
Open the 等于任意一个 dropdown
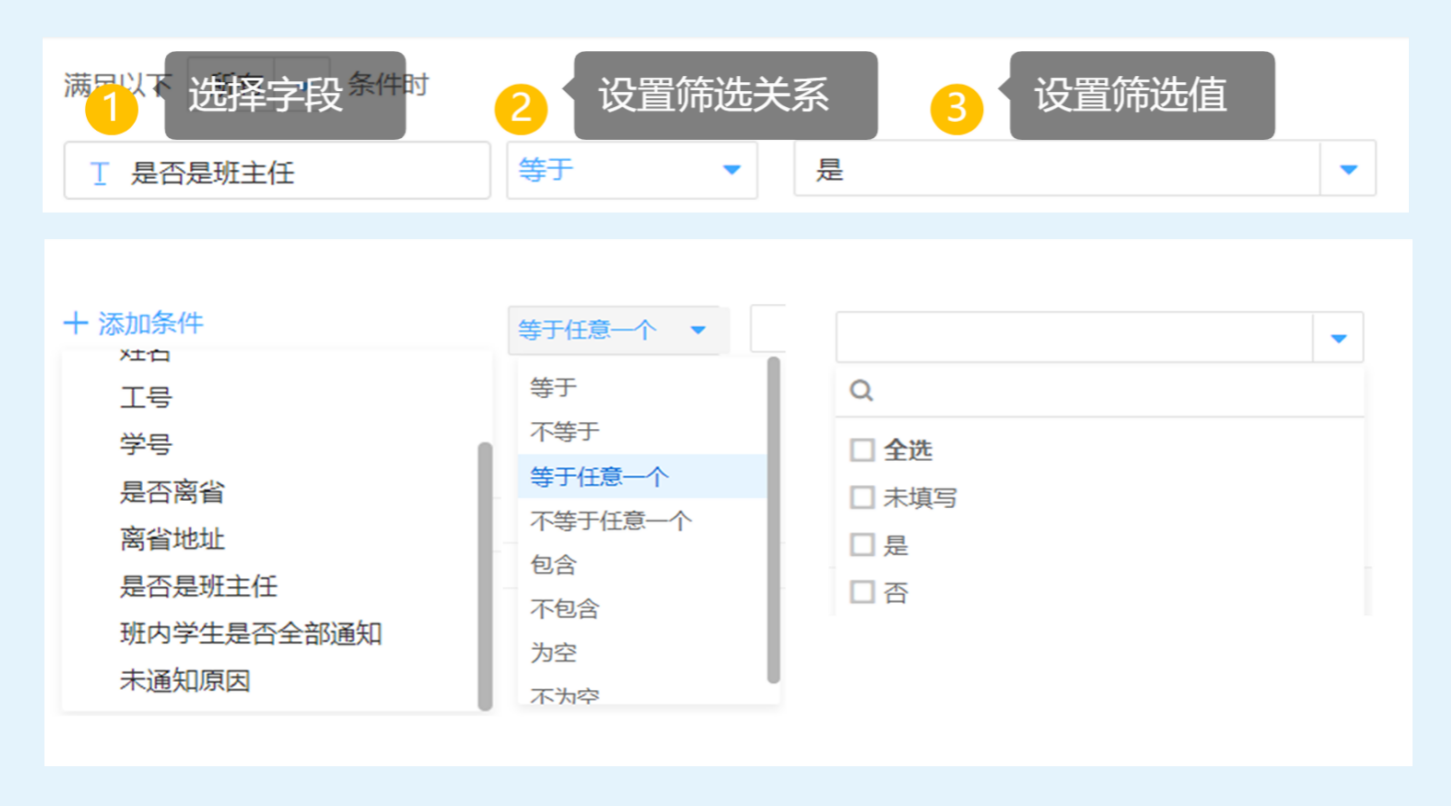click(x=612, y=330)
